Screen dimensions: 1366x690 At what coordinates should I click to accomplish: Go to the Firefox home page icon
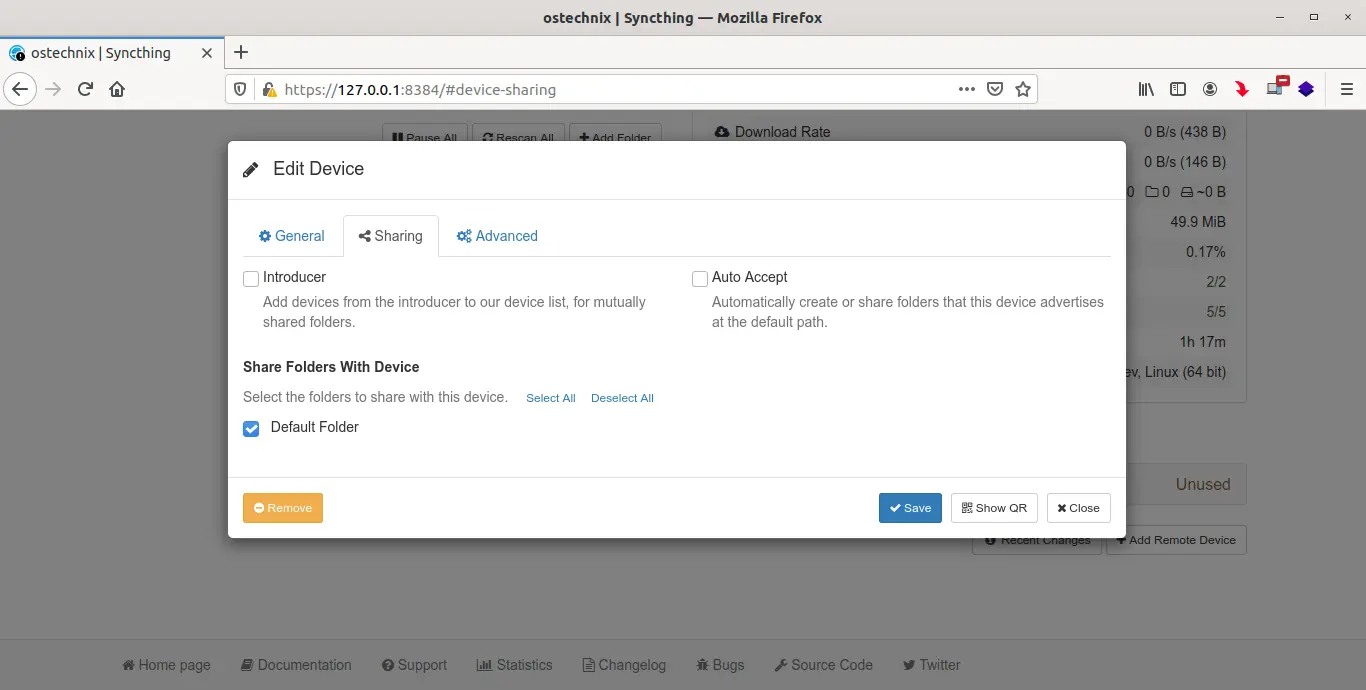point(117,89)
